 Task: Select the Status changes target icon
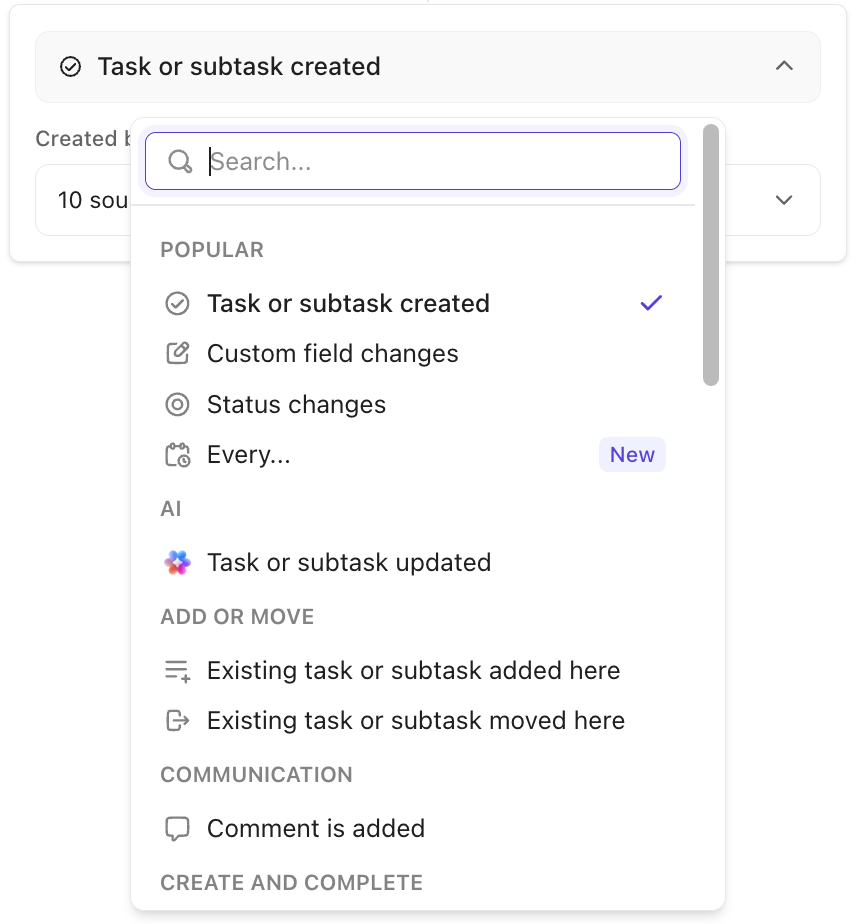(x=177, y=404)
